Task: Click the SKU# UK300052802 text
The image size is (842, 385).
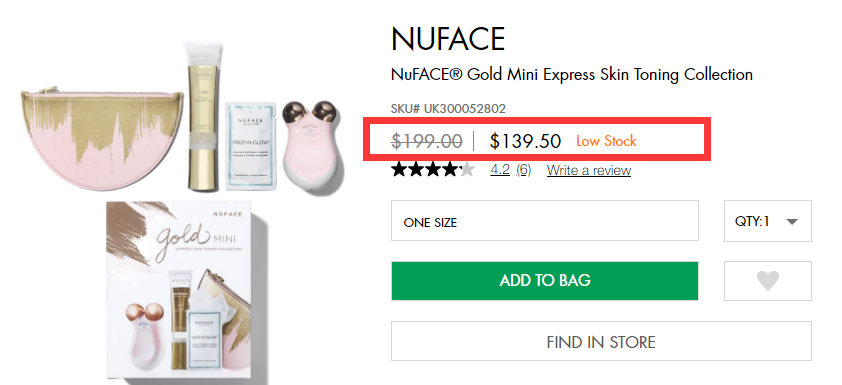Action: click(x=448, y=108)
